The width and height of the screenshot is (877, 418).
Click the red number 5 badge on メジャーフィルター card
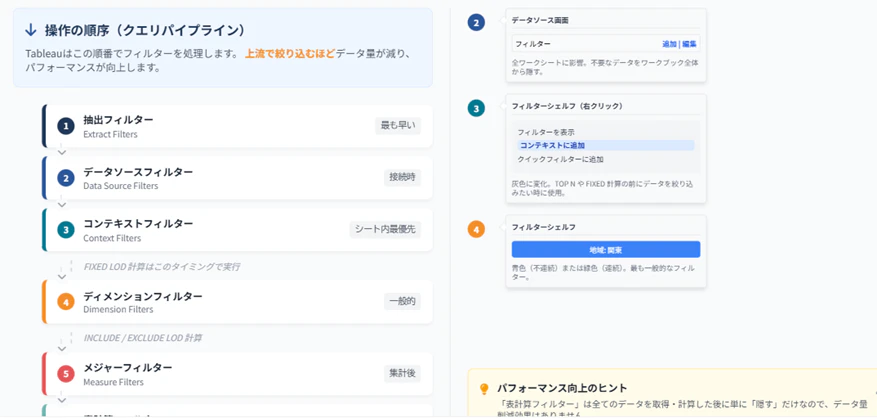[x=65, y=374]
